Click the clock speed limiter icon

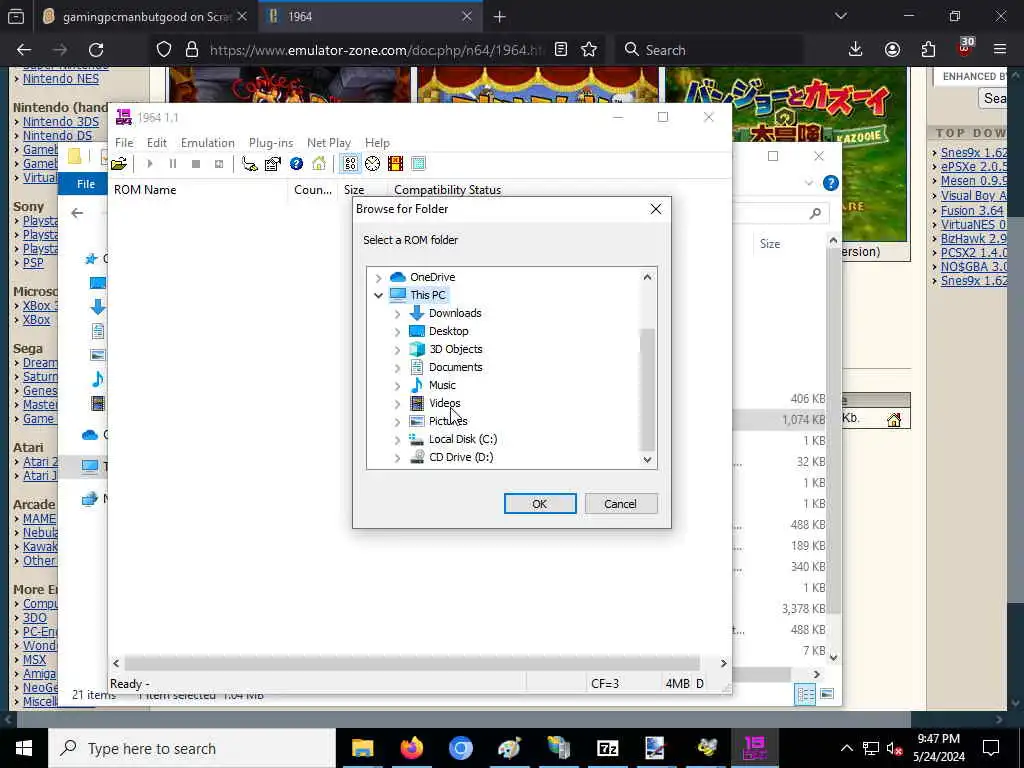click(x=372, y=164)
